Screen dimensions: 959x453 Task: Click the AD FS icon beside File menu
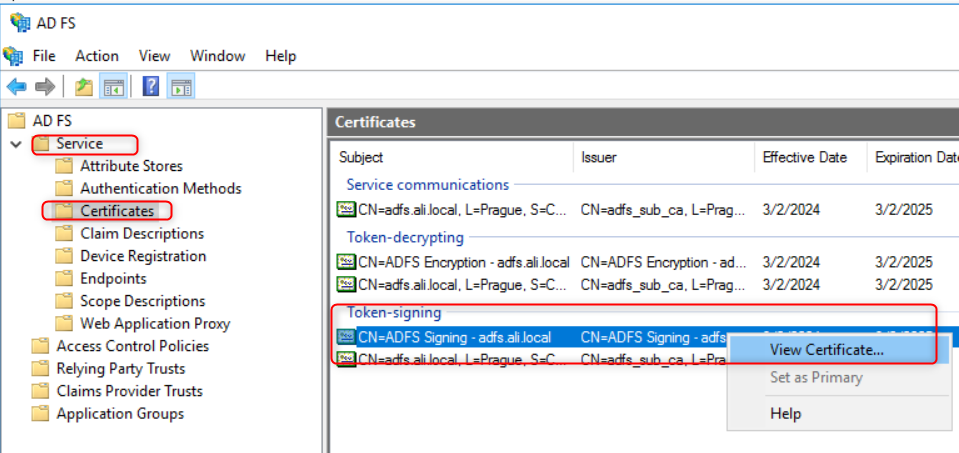(x=13, y=56)
